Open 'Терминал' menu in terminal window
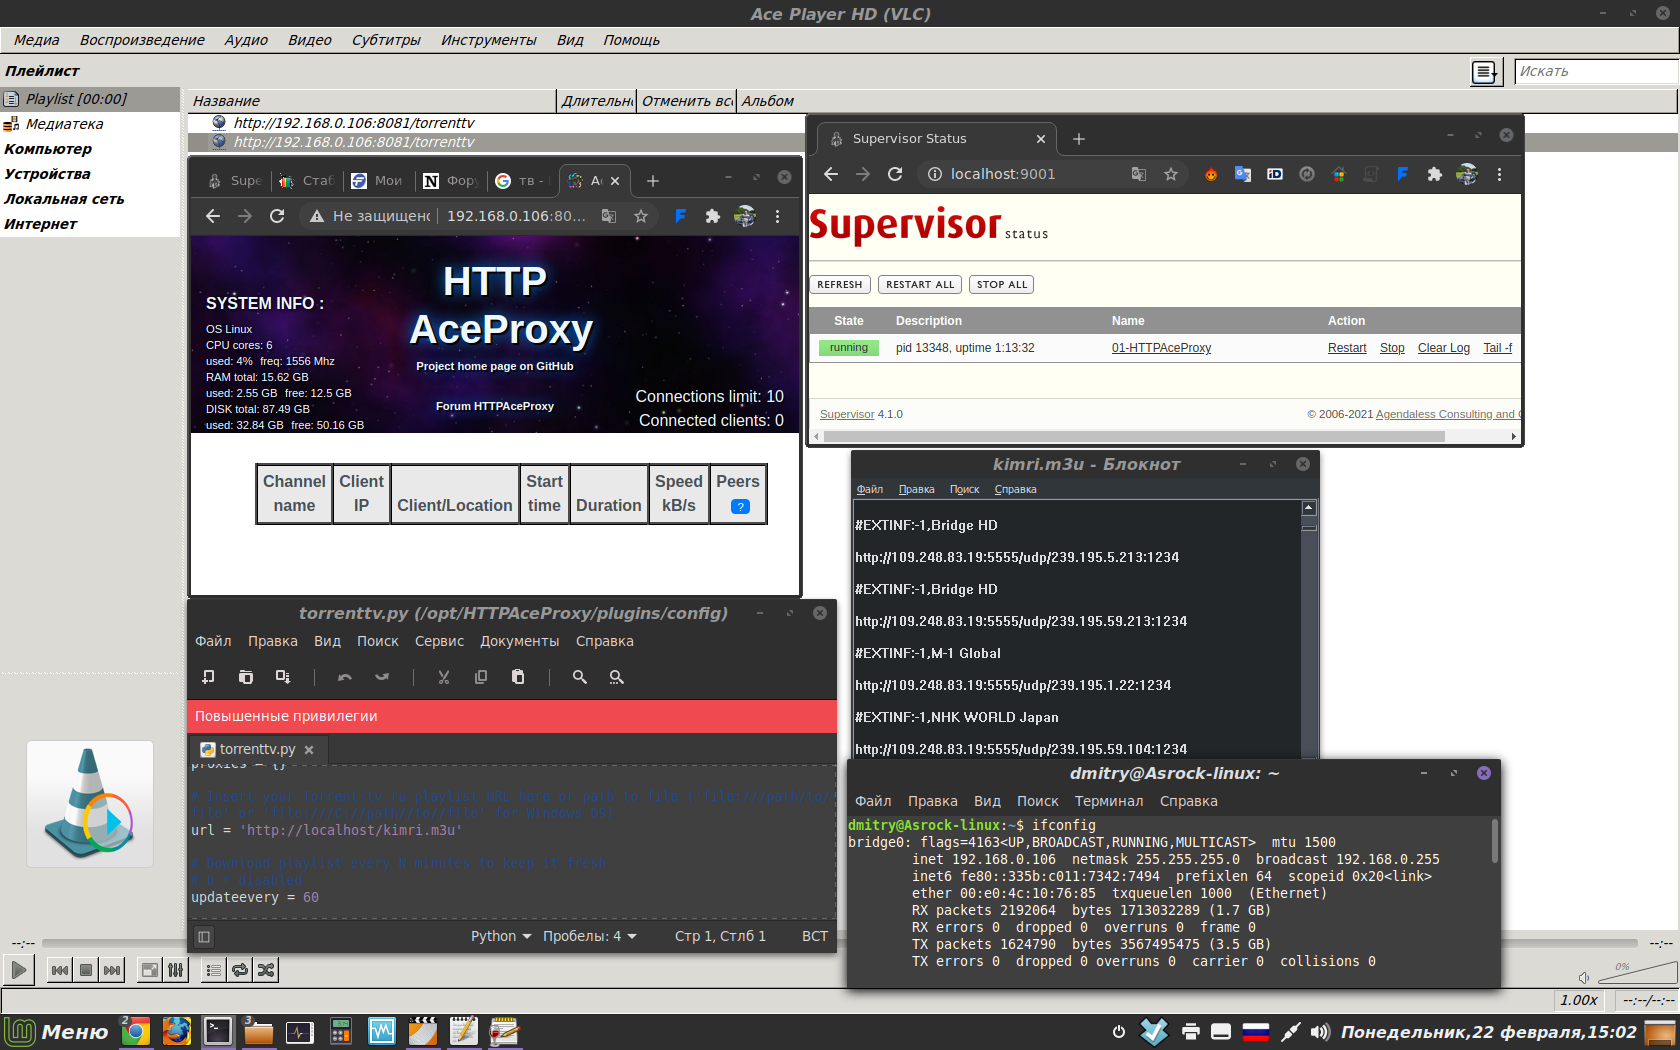 click(x=1108, y=801)
